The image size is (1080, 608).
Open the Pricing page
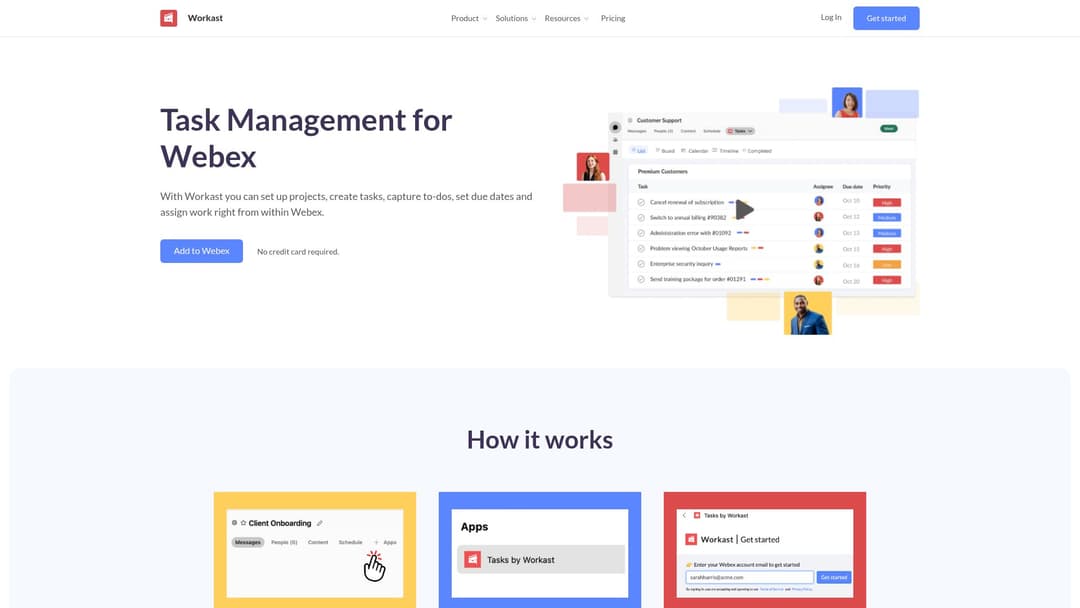613,19
